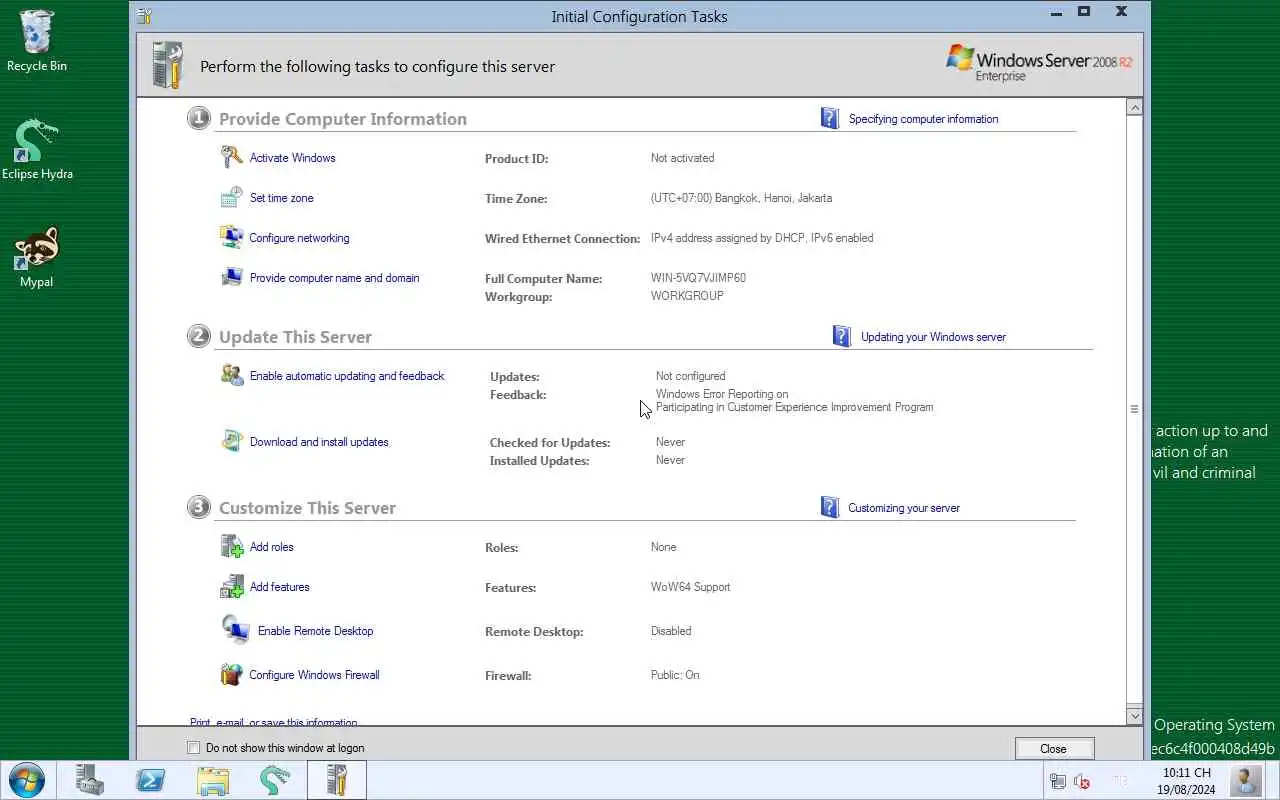The width and height of the screenshot is (1280, 800).
Task: Open the Set time zone link
Action: [281, 198]
